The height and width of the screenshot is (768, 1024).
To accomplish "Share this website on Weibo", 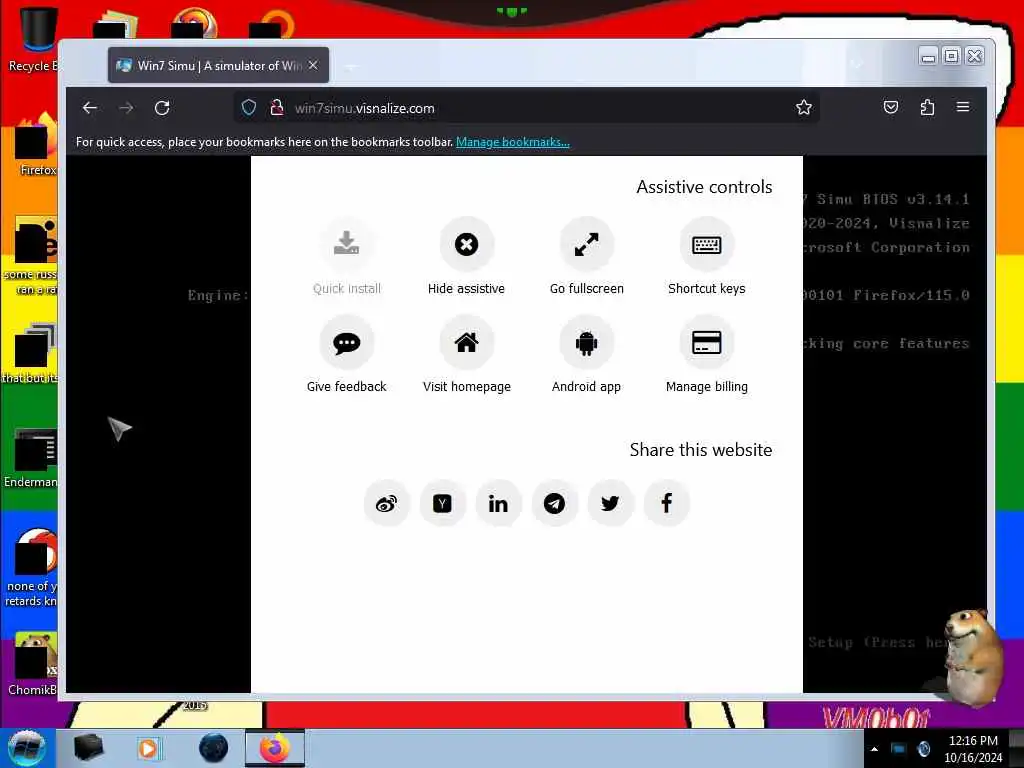I will (x=387, y=503).
